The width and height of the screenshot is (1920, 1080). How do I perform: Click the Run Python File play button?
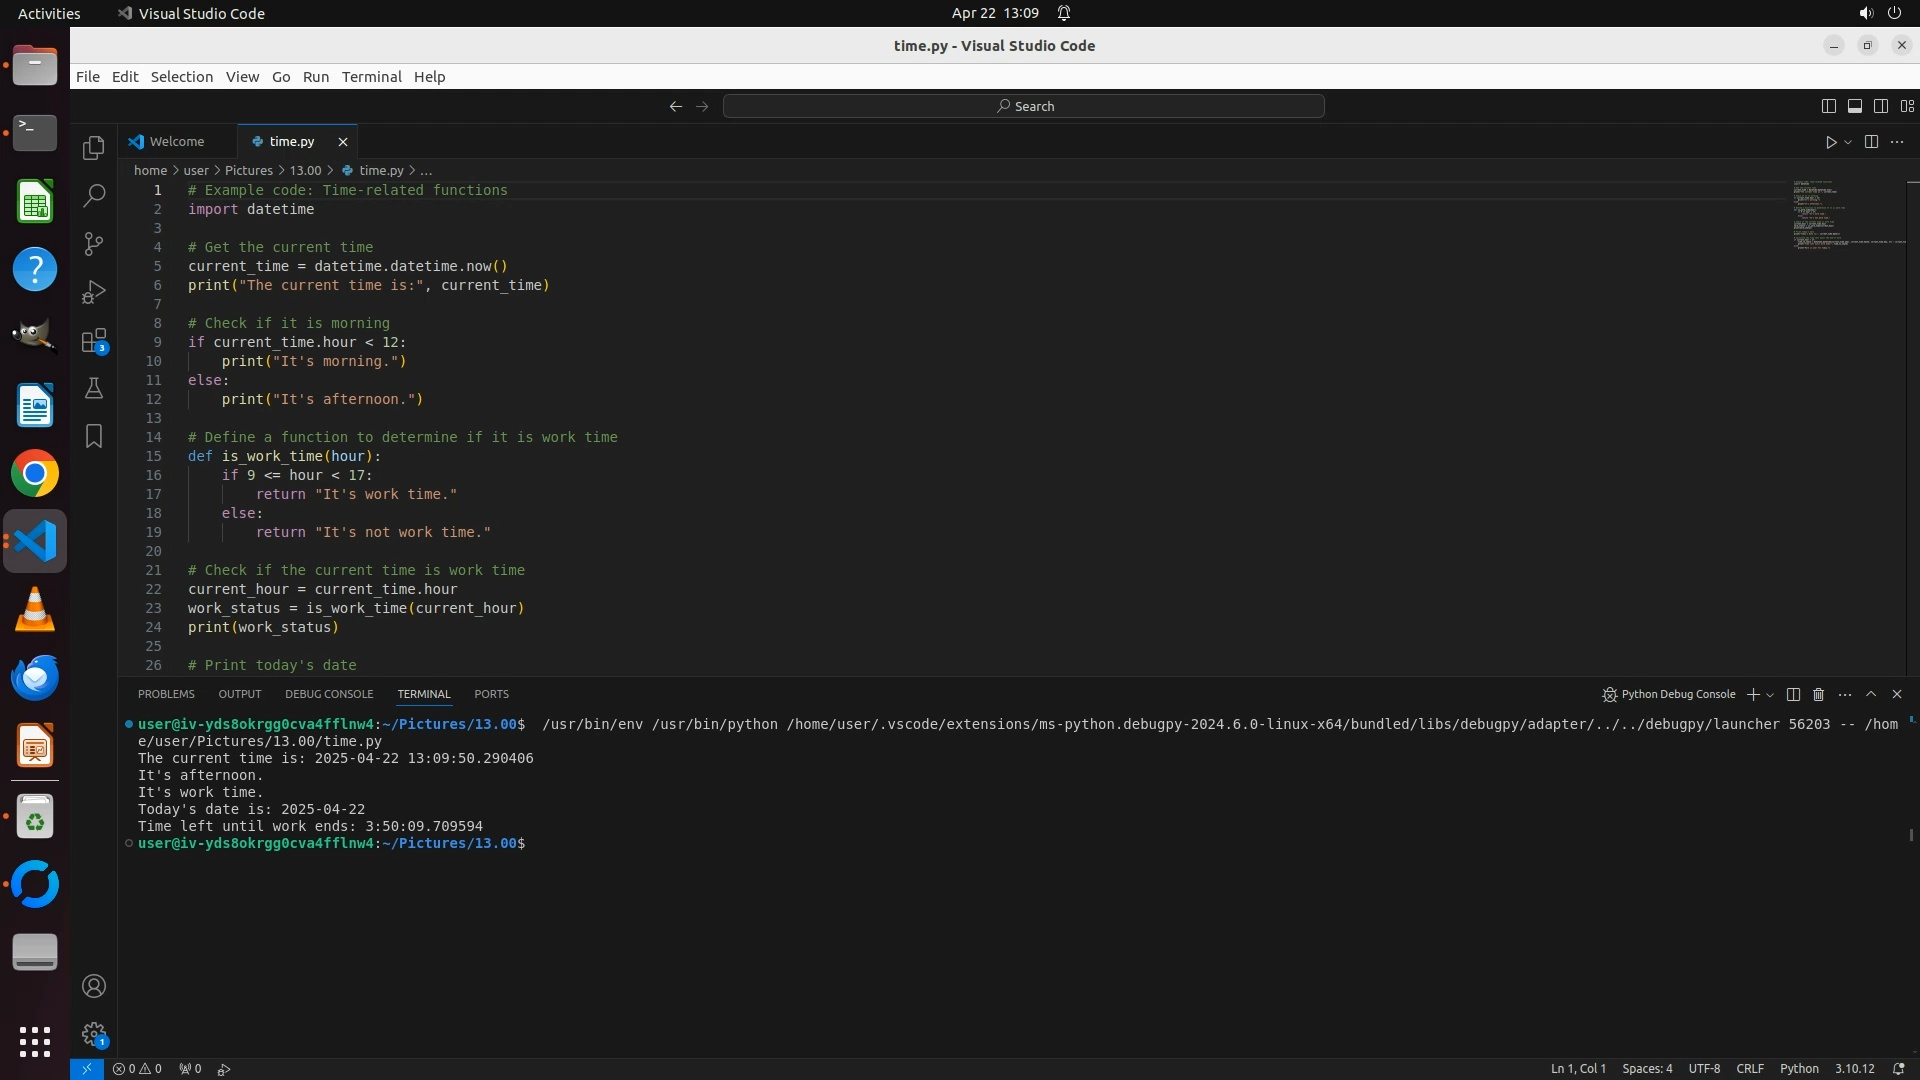1830,142
